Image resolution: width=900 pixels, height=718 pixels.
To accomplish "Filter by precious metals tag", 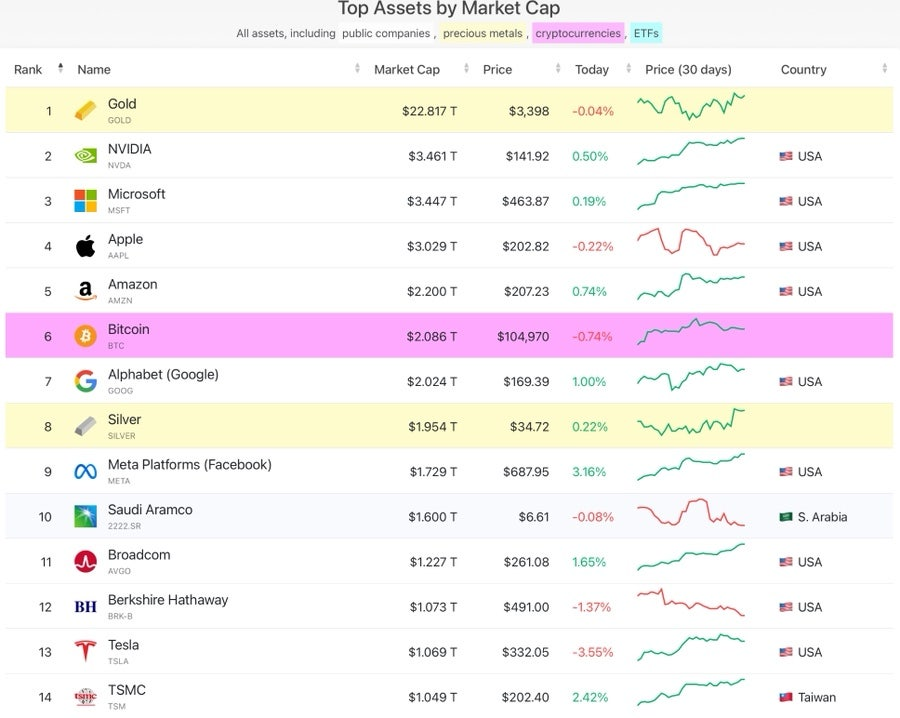I will 483,33.
